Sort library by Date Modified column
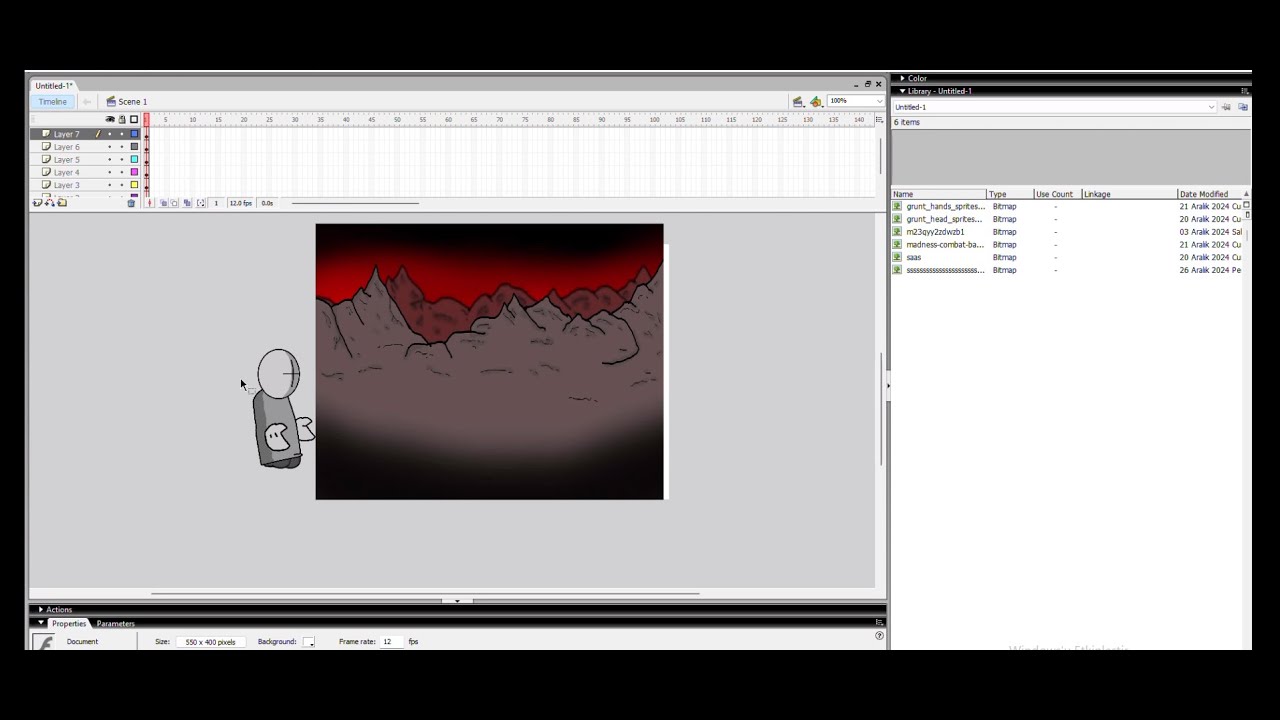 pyautogui.click(x=1210, y=194)
